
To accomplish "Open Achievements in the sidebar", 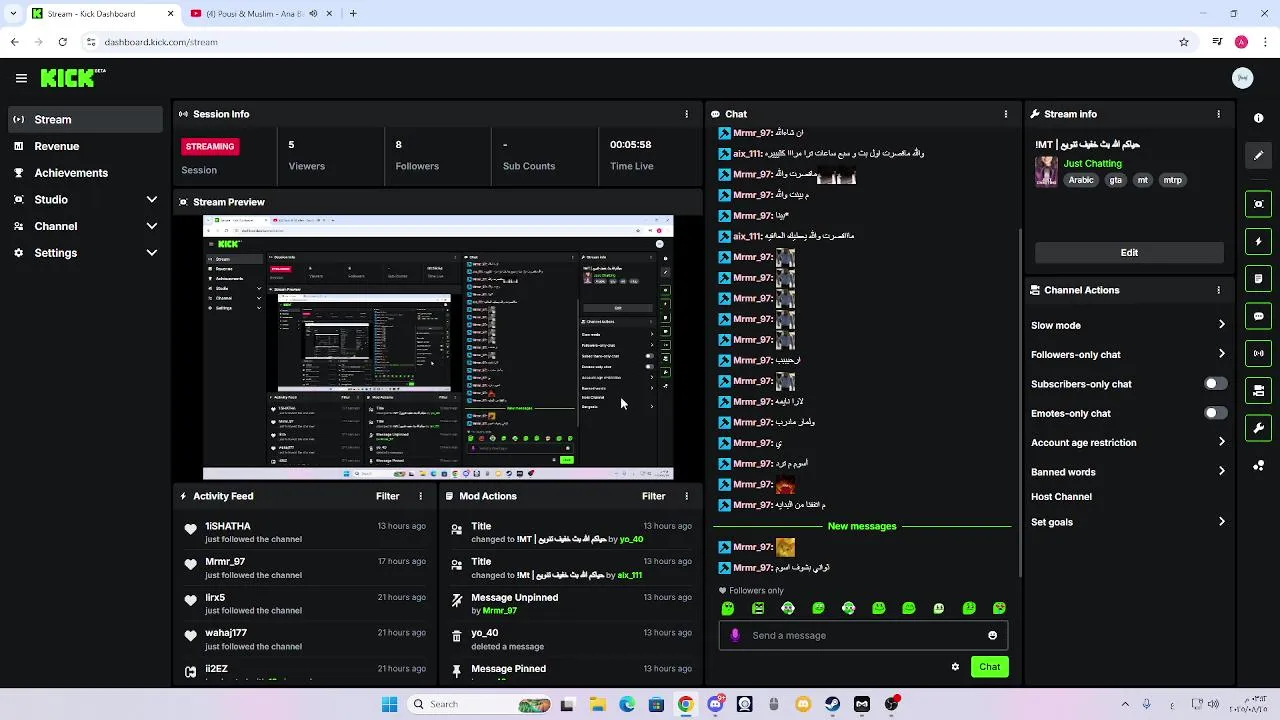I will (84, 173).
